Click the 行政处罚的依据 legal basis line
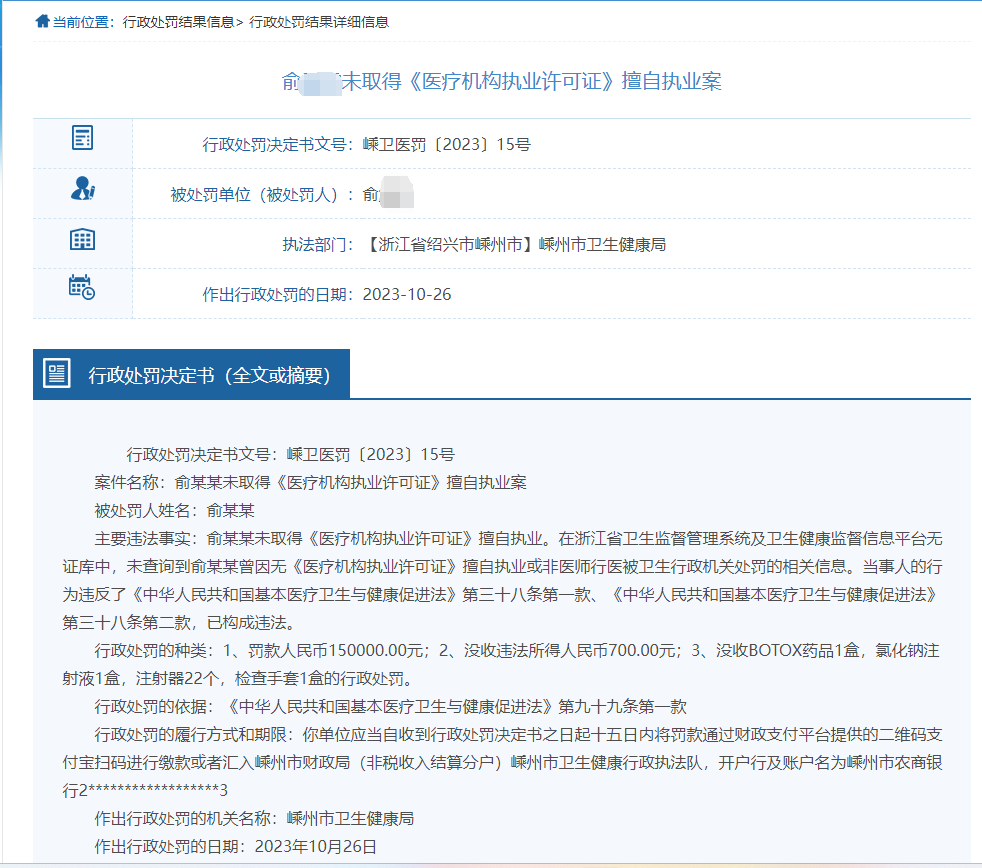This screenshot has height=868, width=982. [390, 706]
